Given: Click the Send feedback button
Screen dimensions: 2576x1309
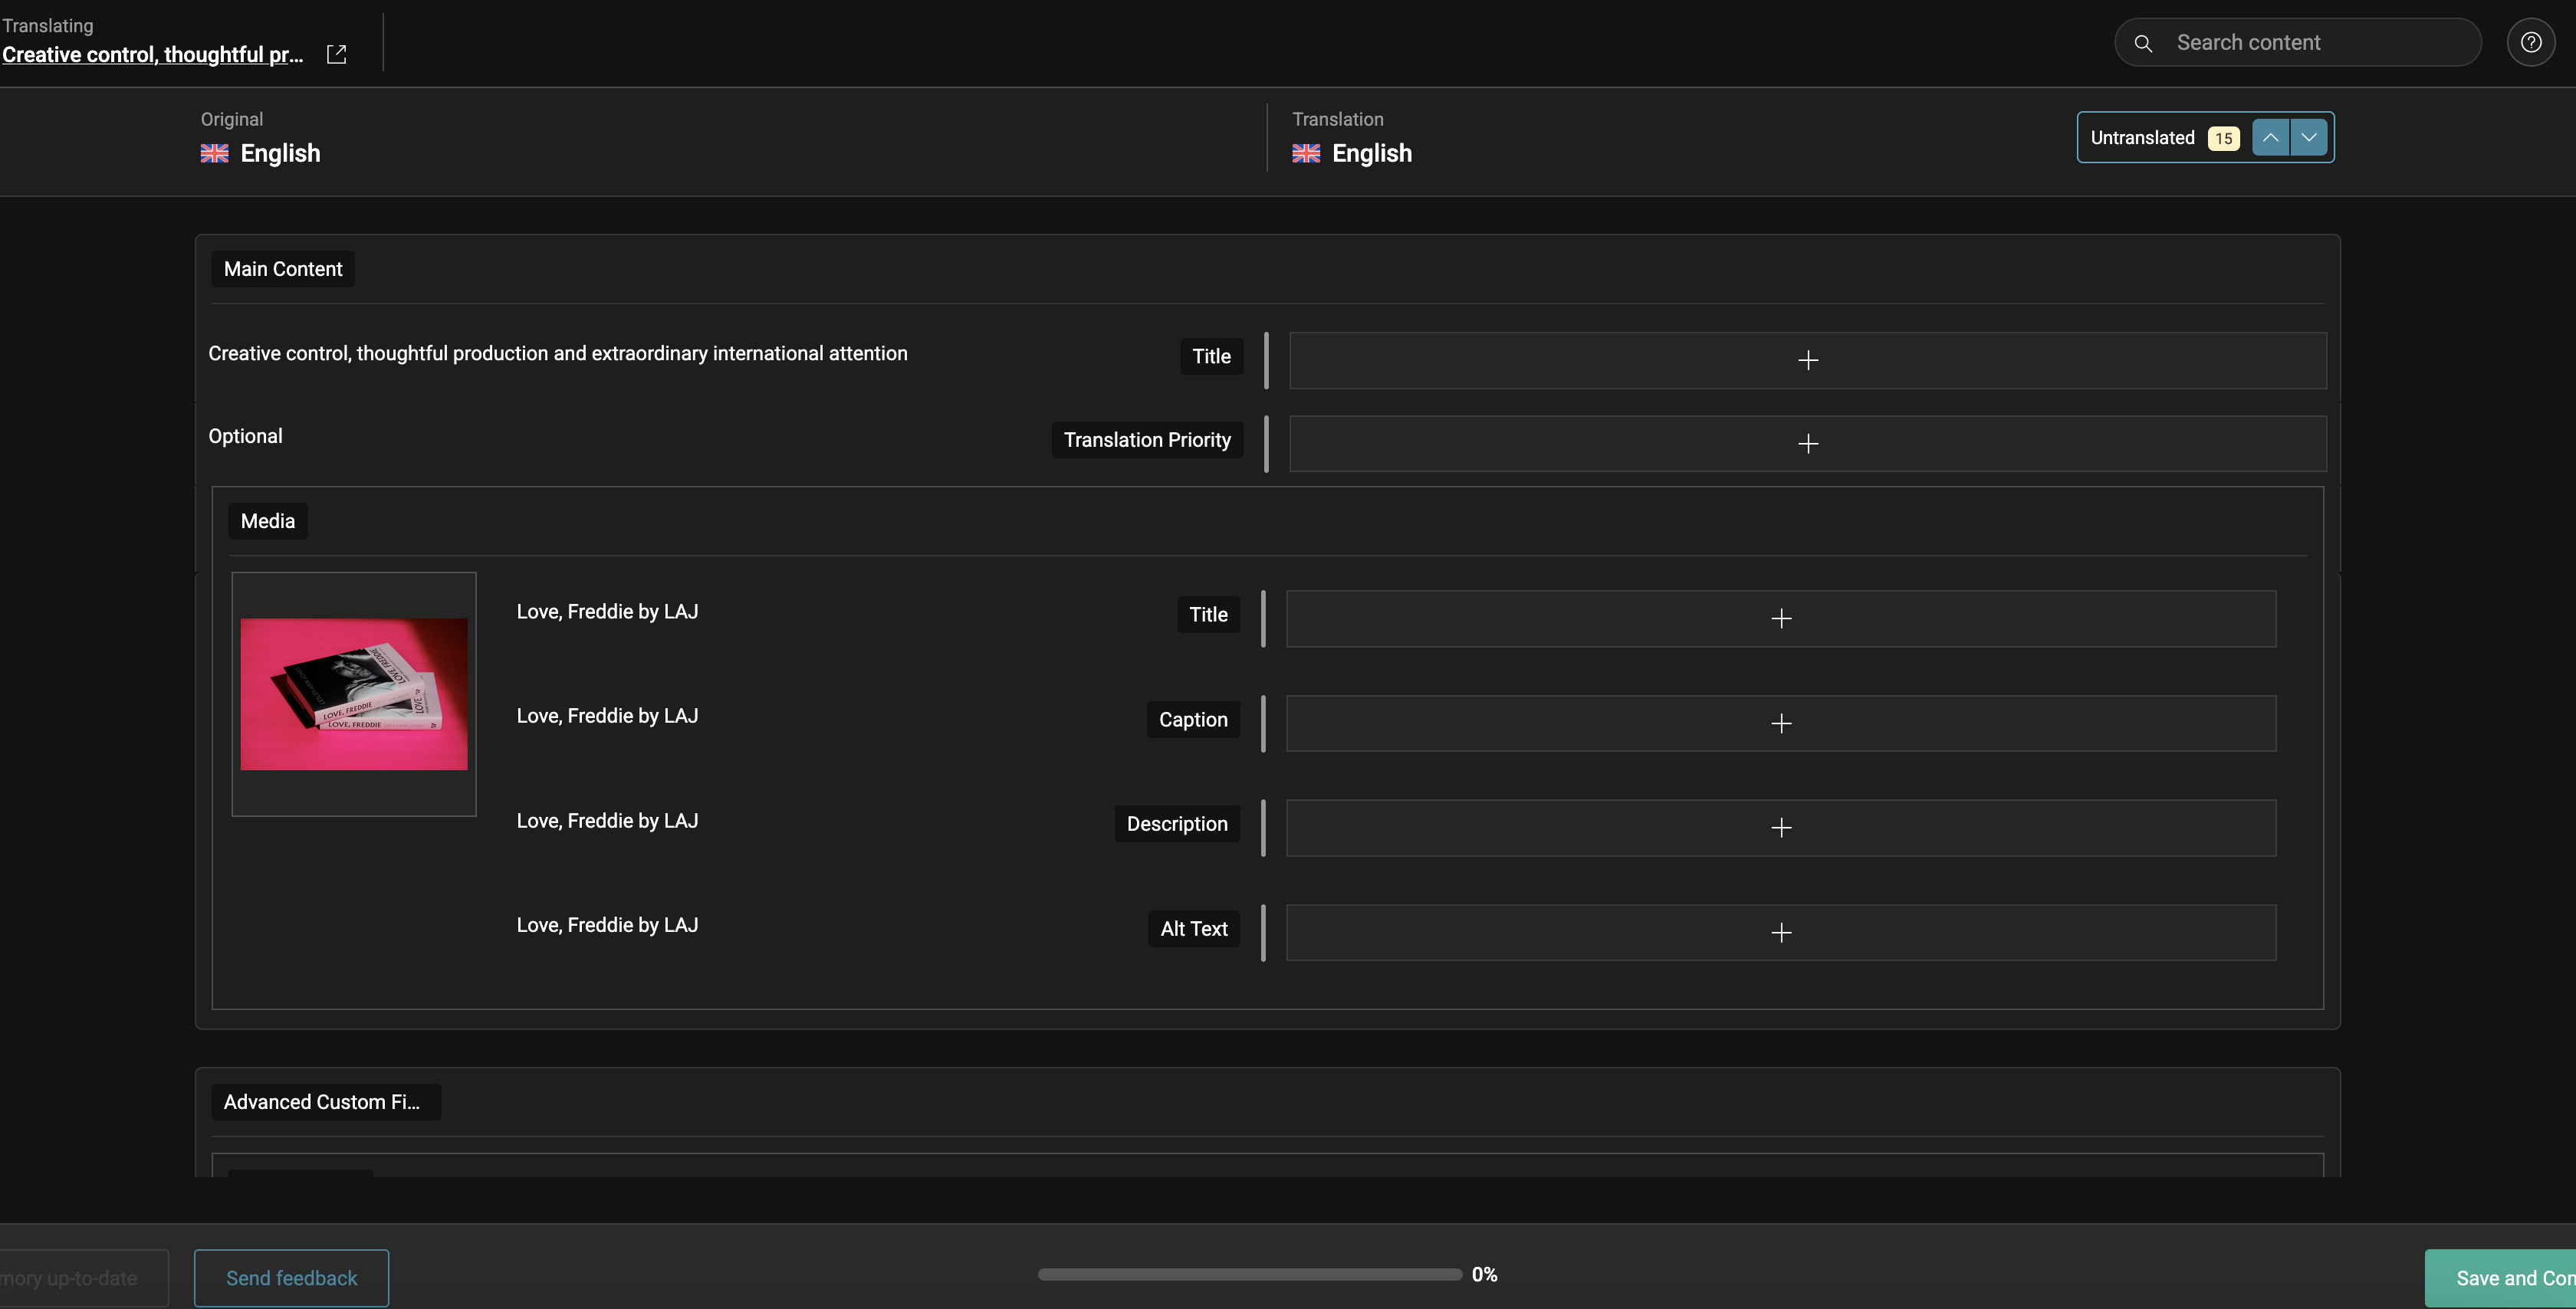Looking at the screenshot, I should pyautogui.click(x=291, y=1277).
